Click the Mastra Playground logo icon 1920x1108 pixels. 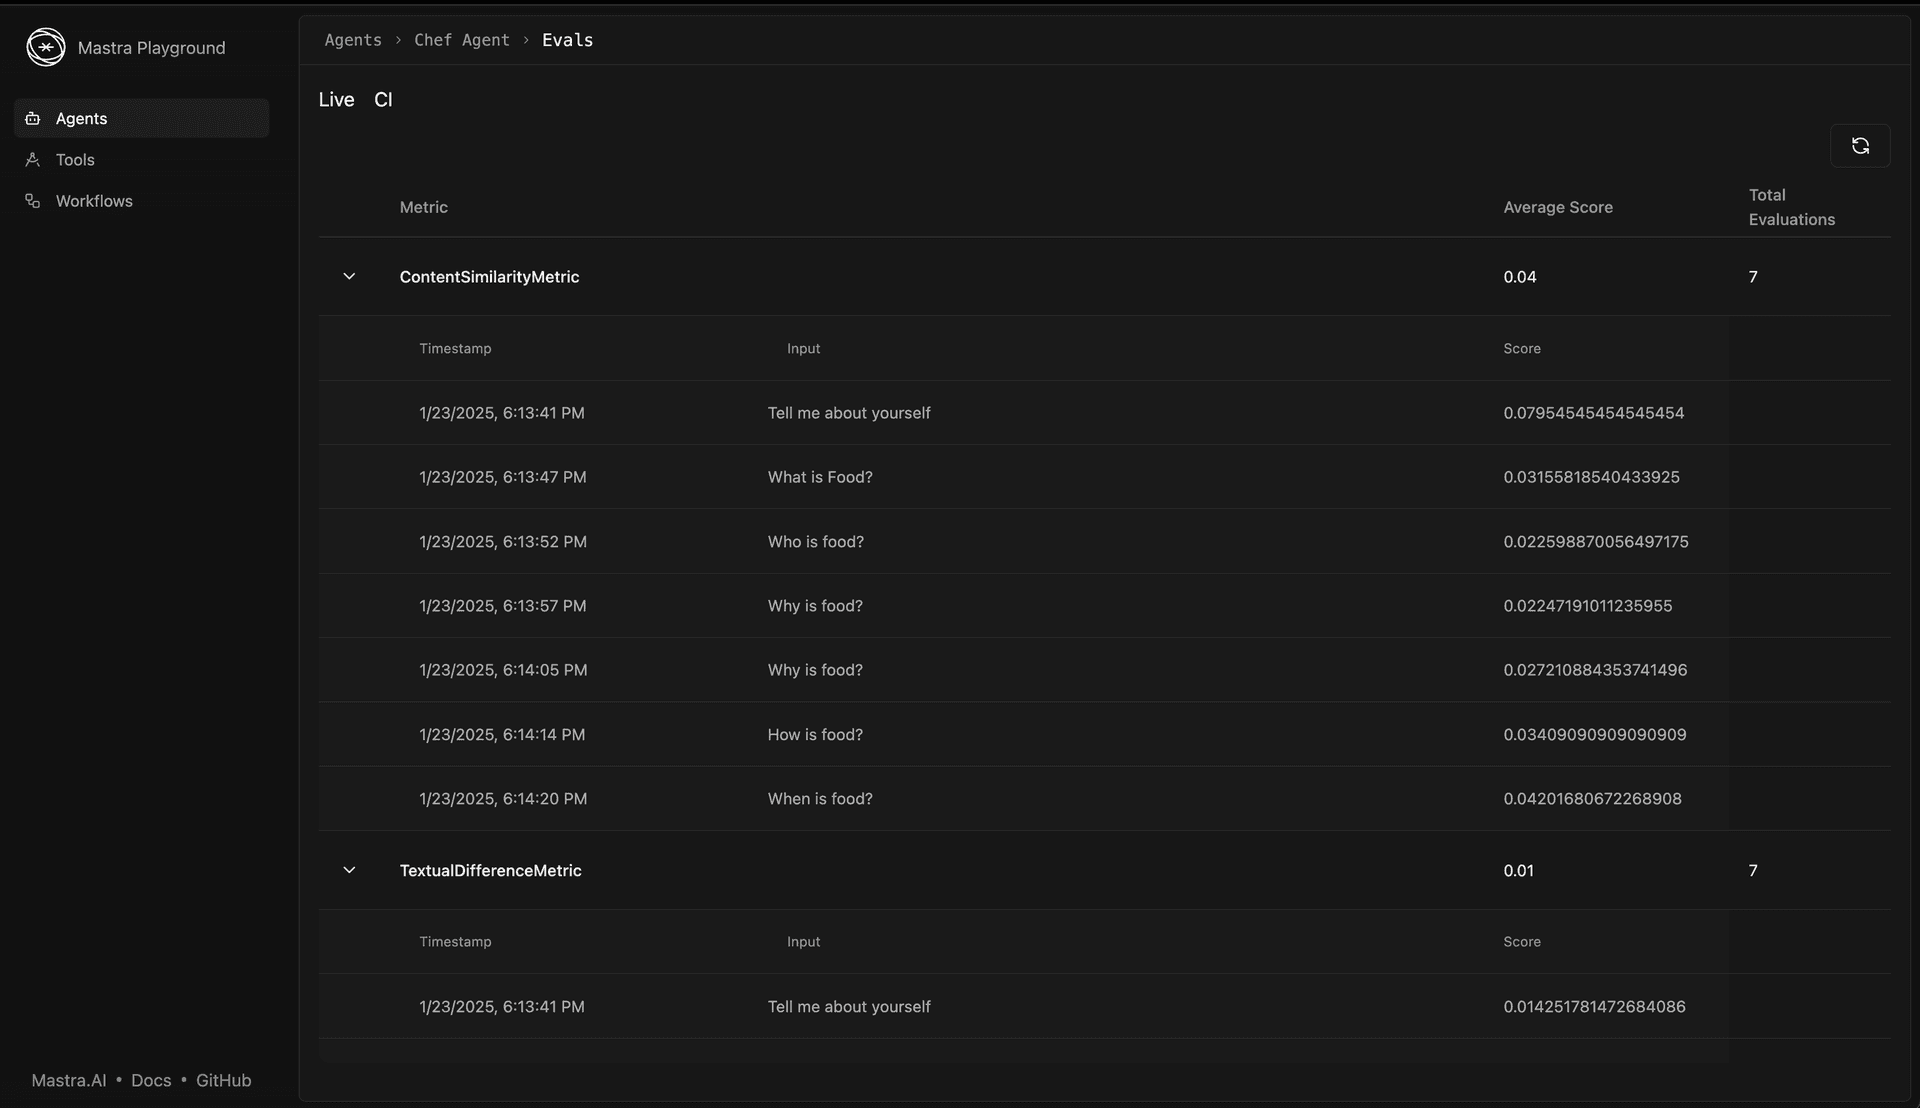click(46, 47)
